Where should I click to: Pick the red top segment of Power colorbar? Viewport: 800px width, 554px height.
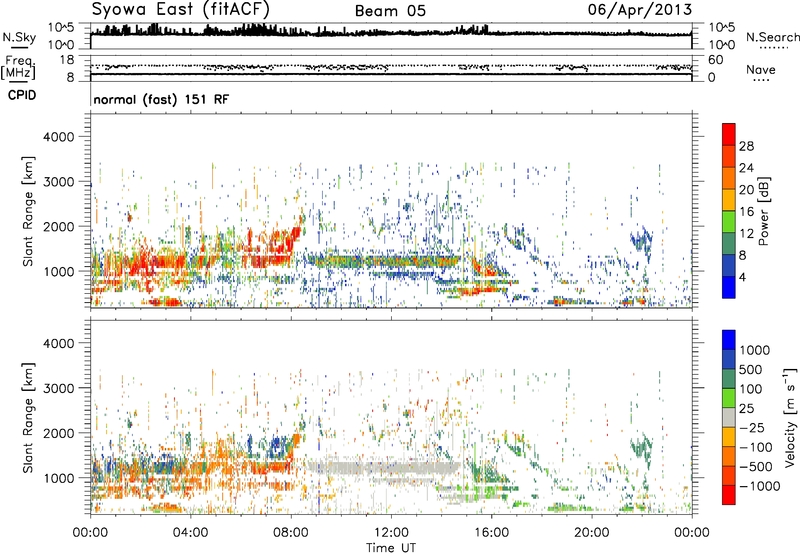click(x=729, y=134)
